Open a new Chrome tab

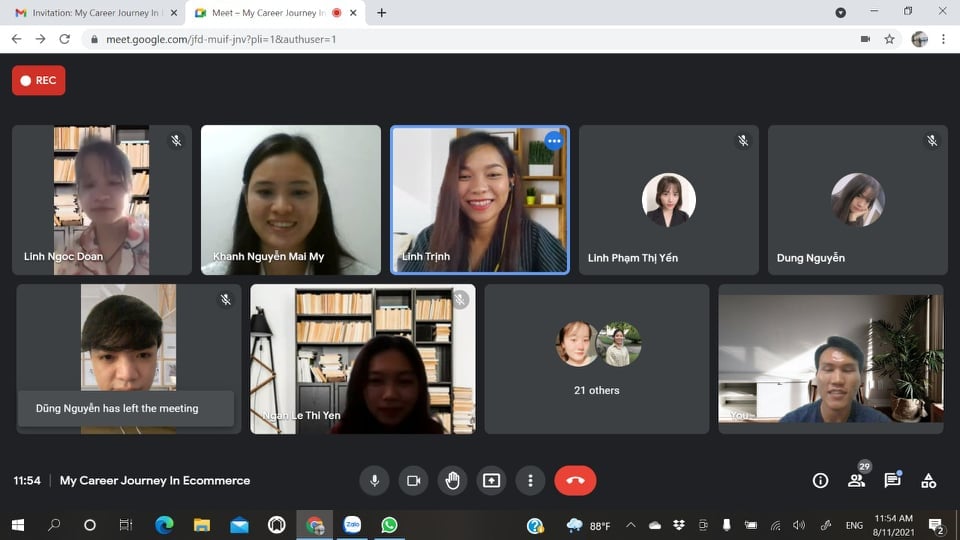pyautogui.click(x=381, y=13)
